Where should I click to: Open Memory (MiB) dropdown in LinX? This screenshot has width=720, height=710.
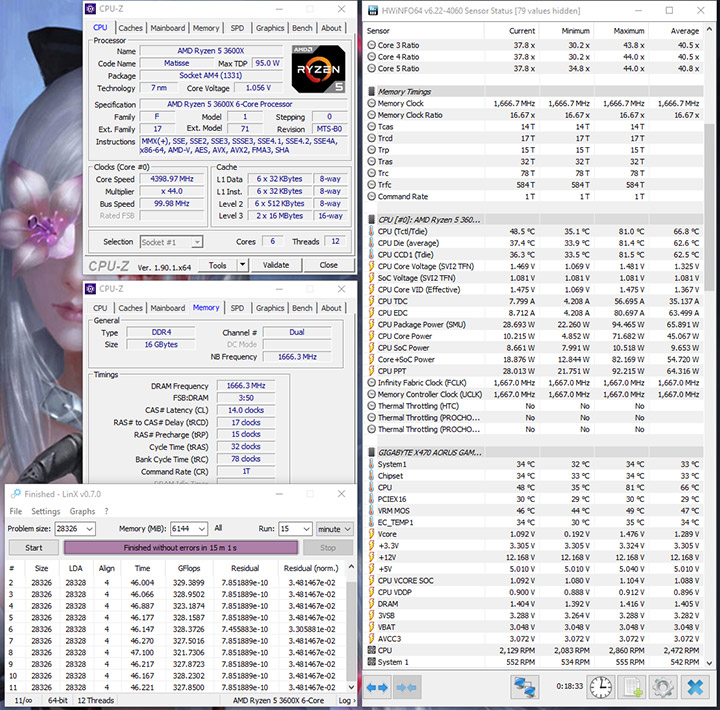tap(202, 529)
